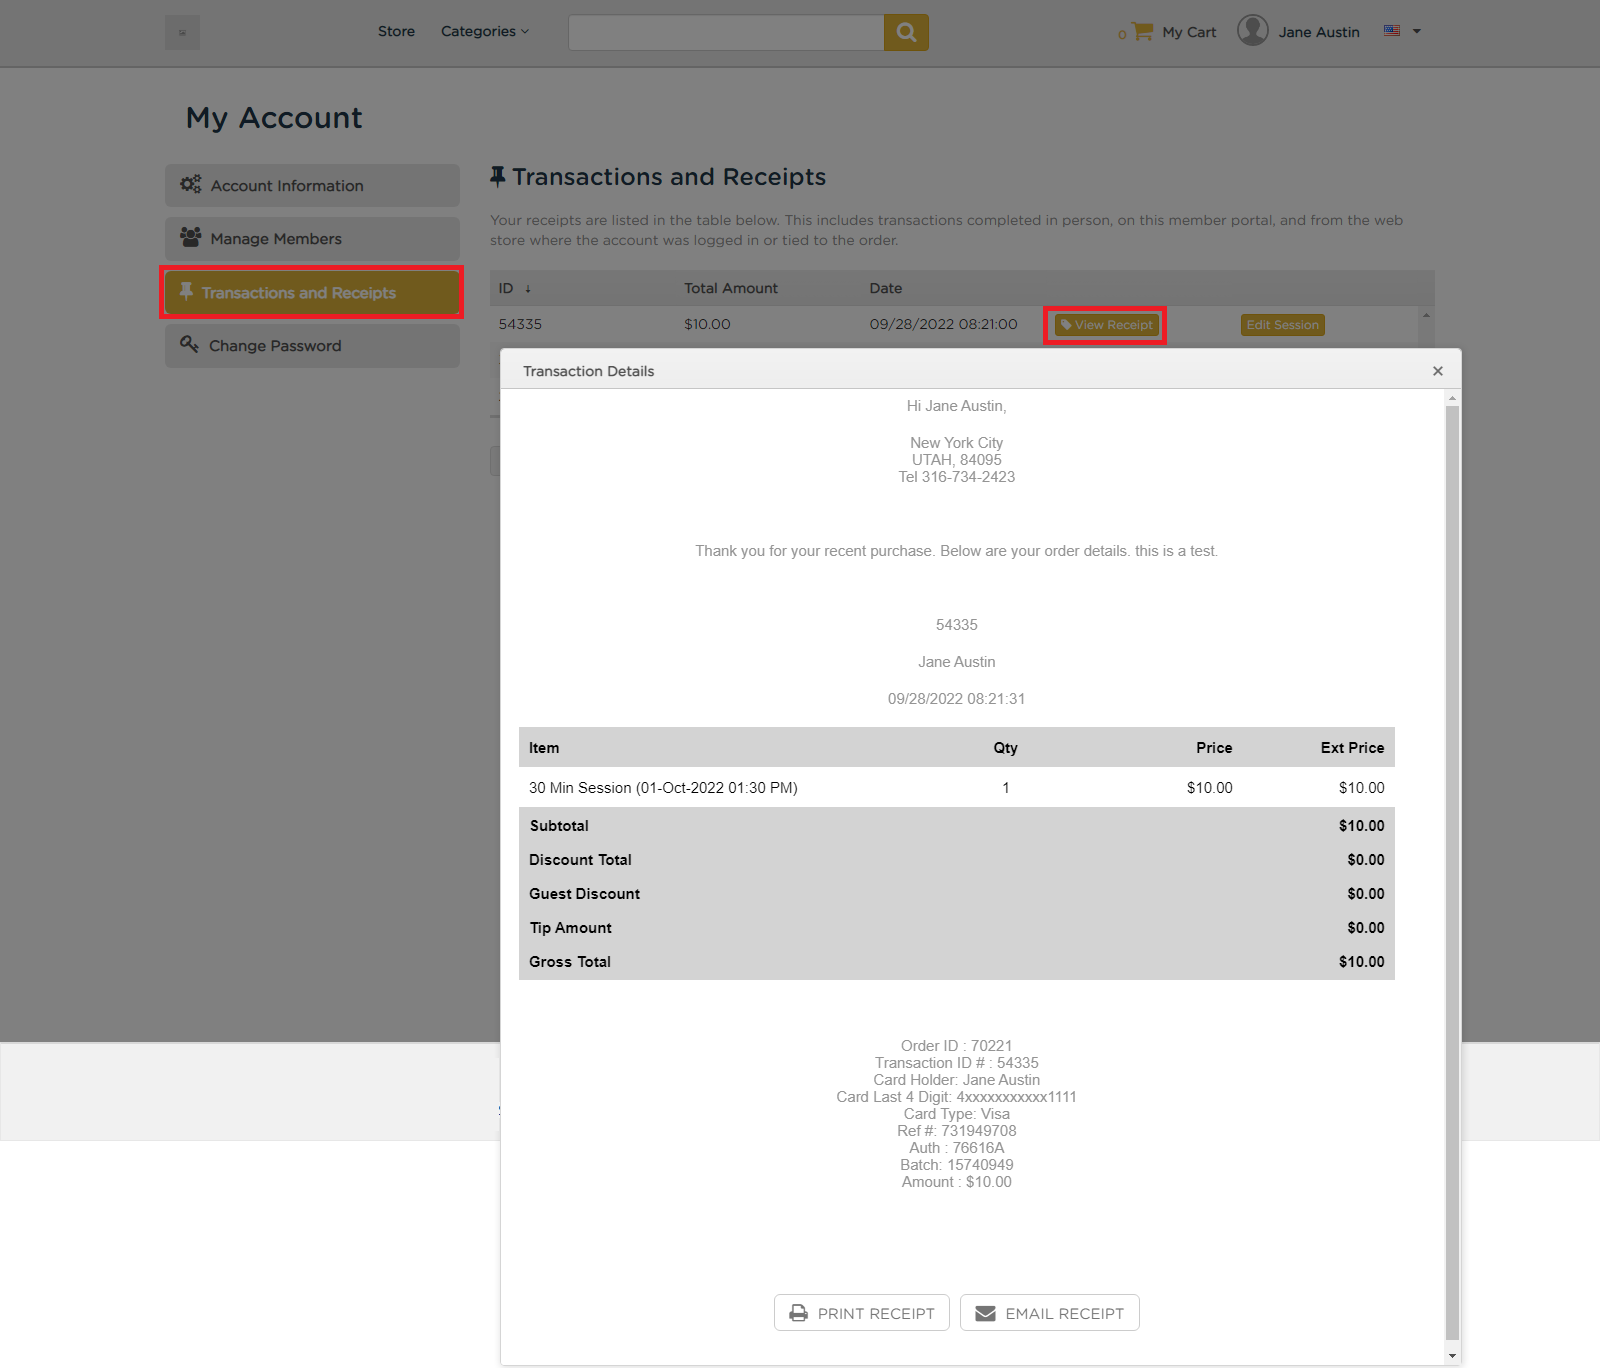The height and width of the screenshot is (1368, 1600).
Task: Open Manage Members section
Action: coord(312,238)
